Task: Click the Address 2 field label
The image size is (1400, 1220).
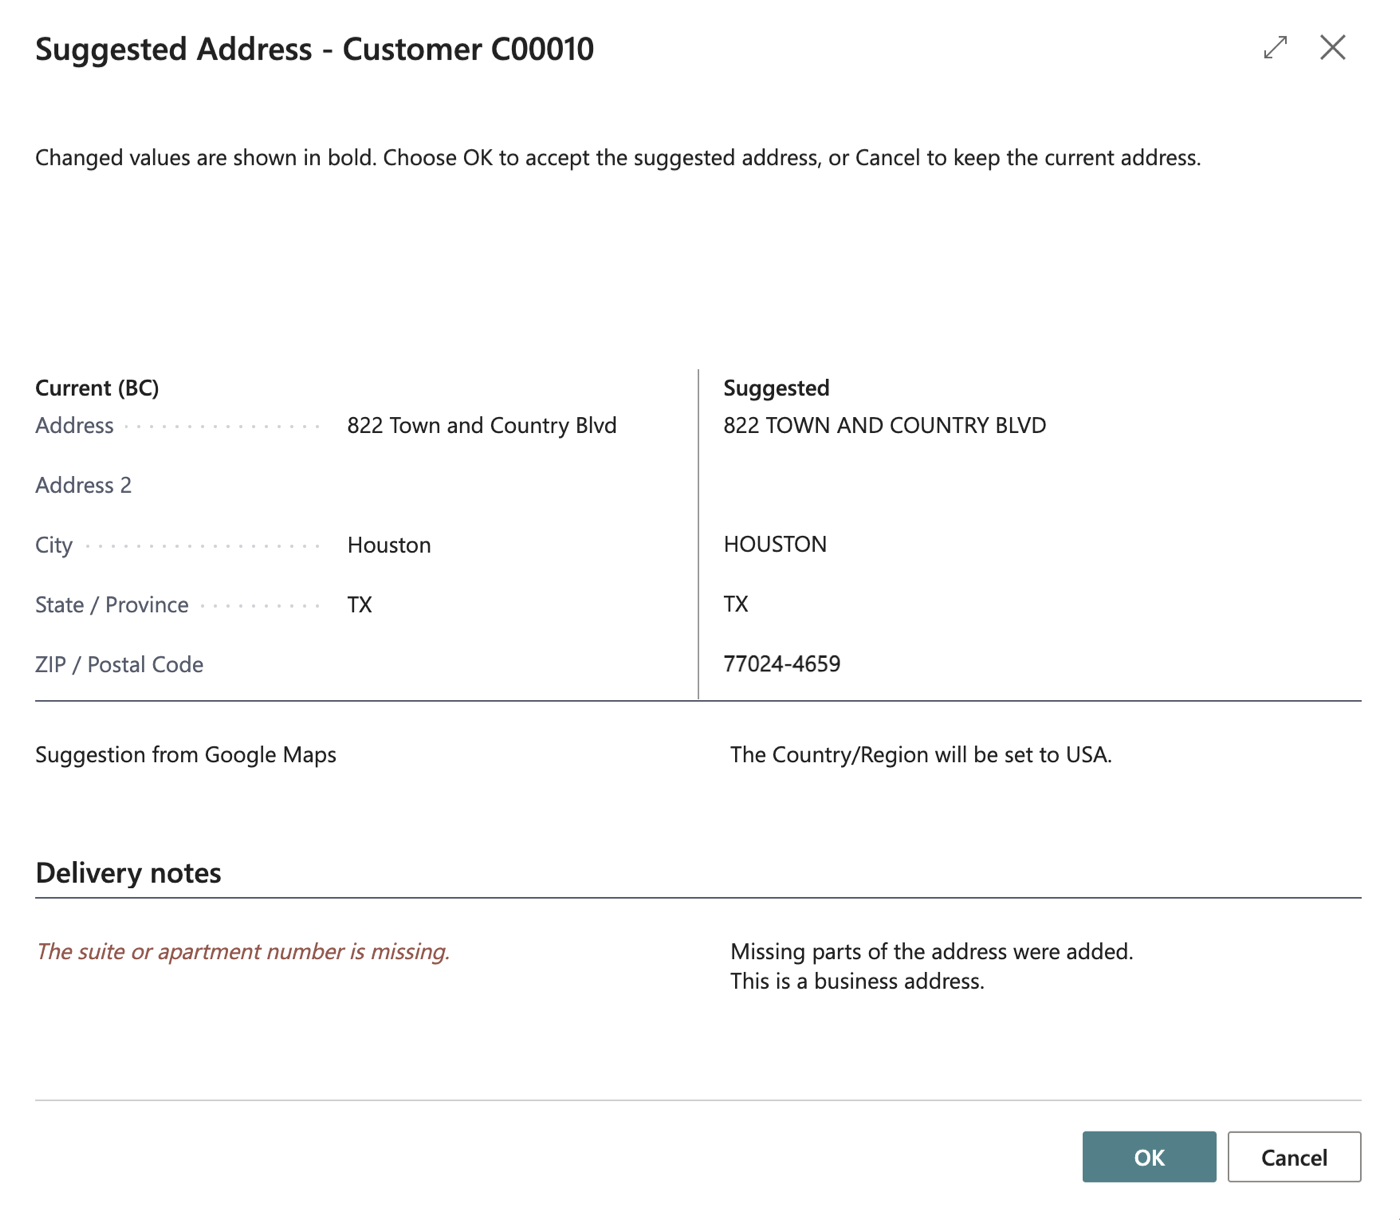Action: click(x=83, y=485)
